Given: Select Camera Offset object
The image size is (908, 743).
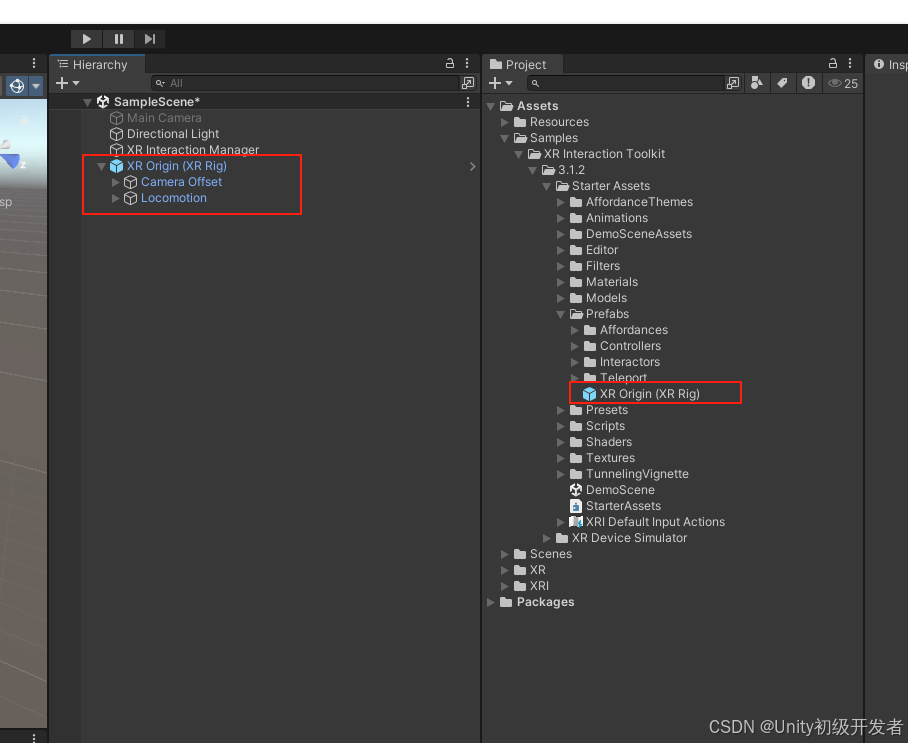Looking at the screenshot, I should [181, 182].
